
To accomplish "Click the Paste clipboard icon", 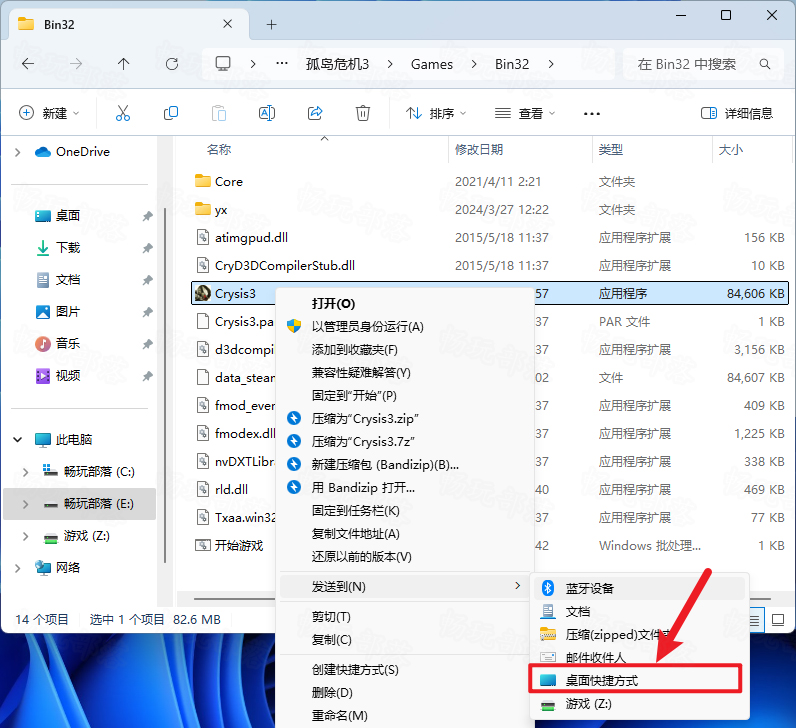I will [219, 113].
